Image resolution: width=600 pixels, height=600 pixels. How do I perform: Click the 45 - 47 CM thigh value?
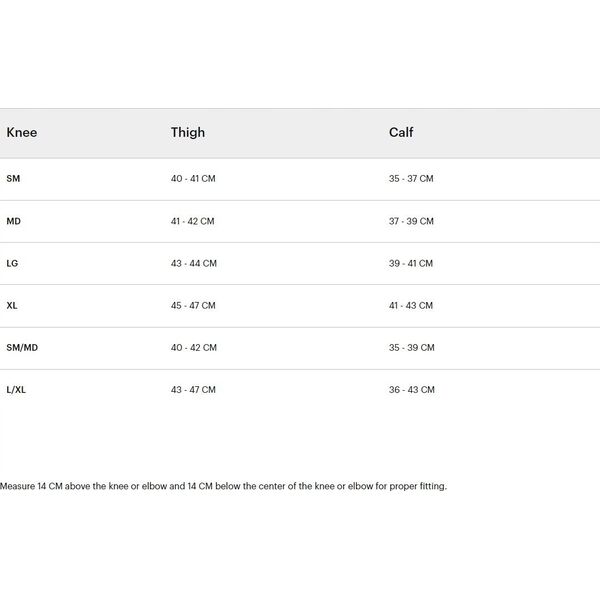tap(193, 305)
